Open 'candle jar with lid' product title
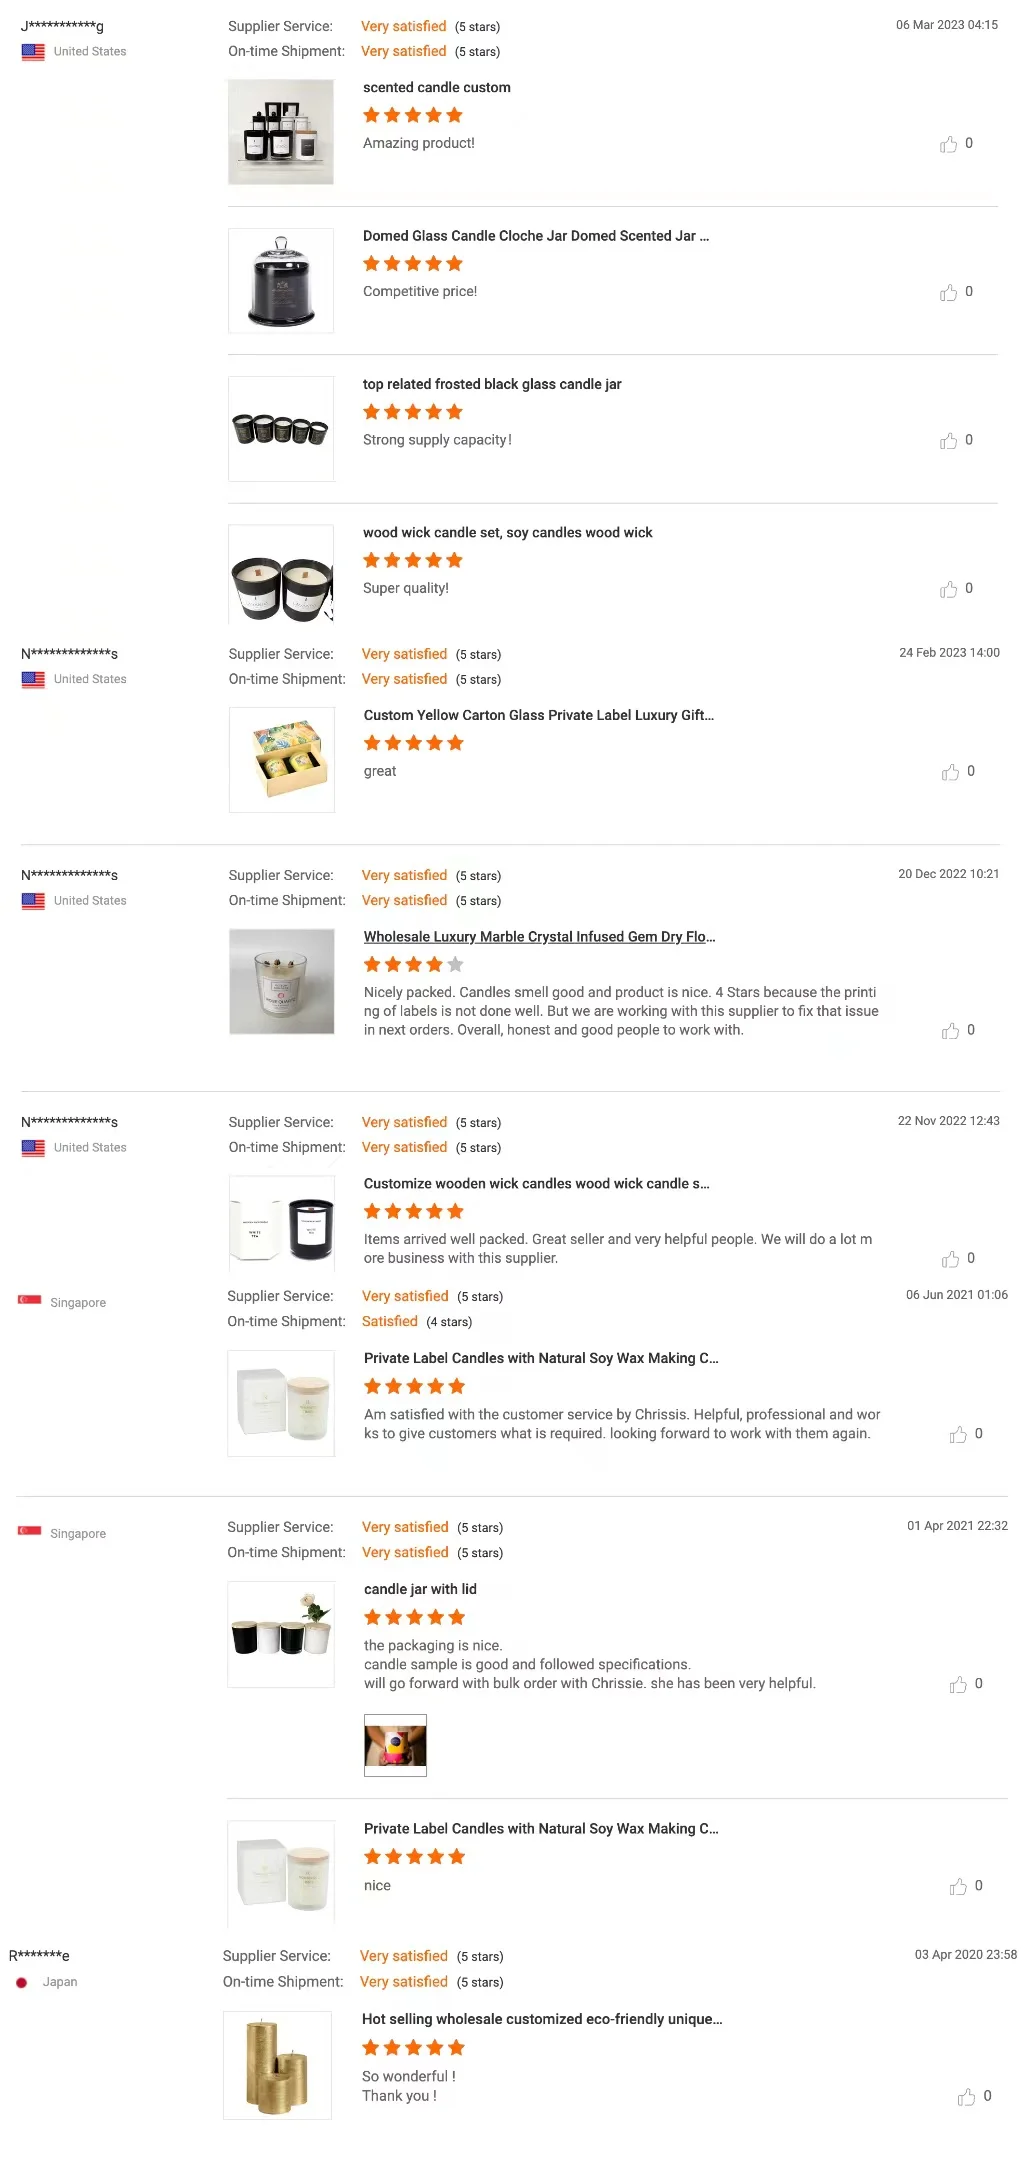Image resolution: width=1024 pixels, height=2158 pixels. pyautogui.click(x=420, y=1589)
